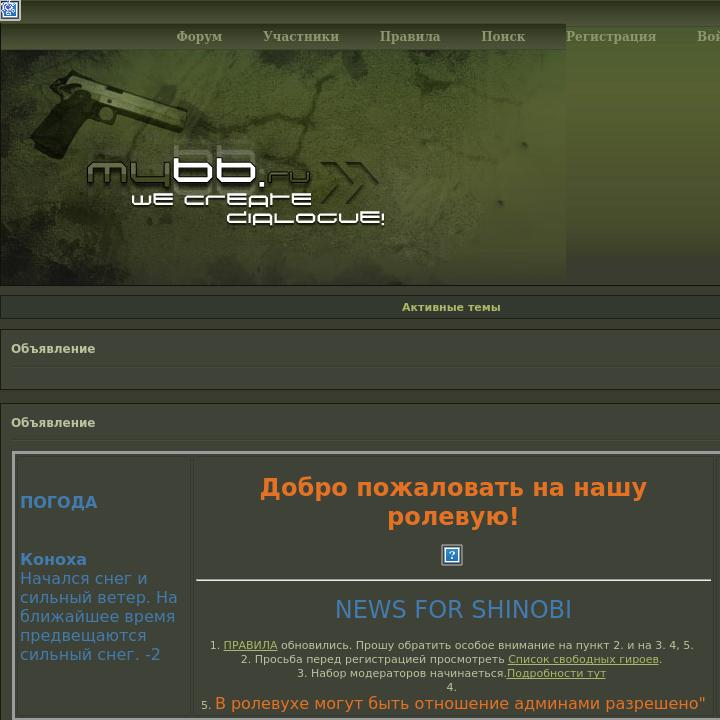Click the broken image icon at top-left corner

click(10, 10)
